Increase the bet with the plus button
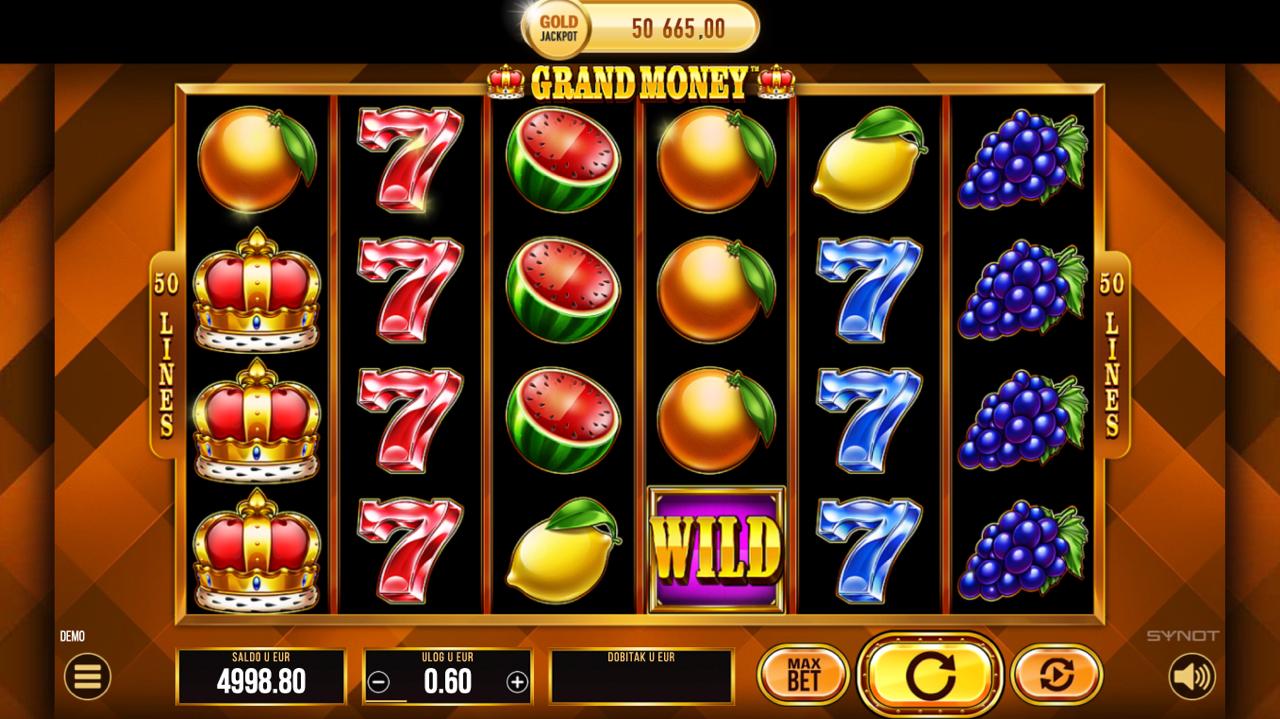Image resolution: width=1280 pixels, height=719 pixels. click(517, 682)
